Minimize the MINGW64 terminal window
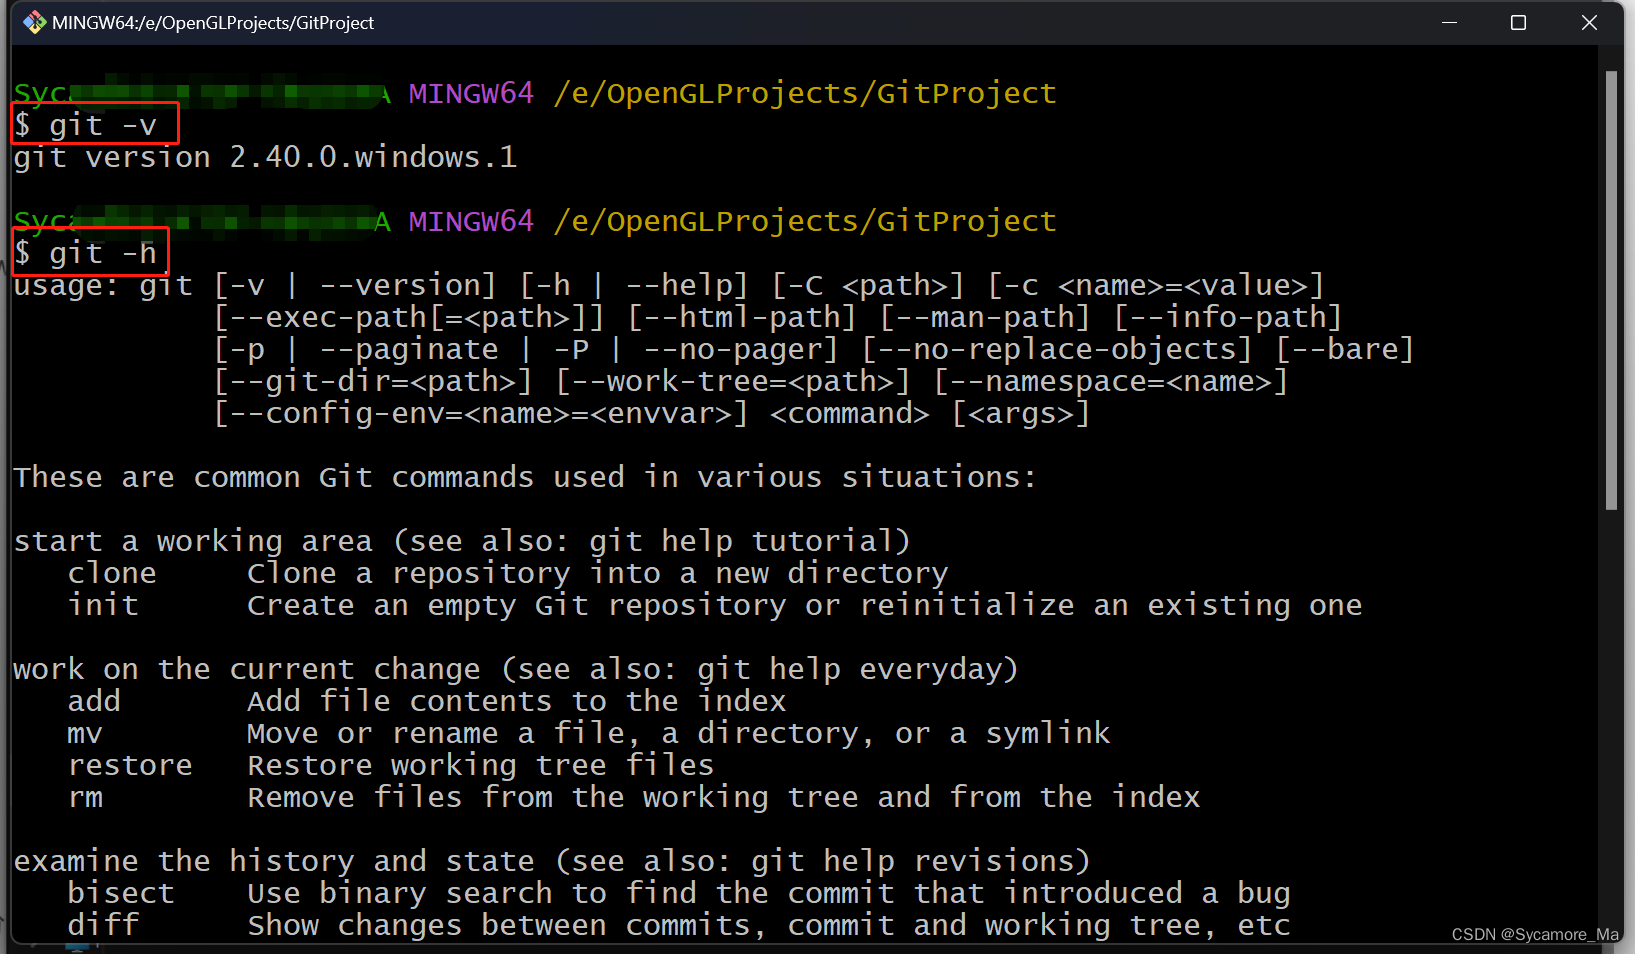The width and height of the screenshot is (1635, 954). pyautogui.click(x=1449, y=22)
